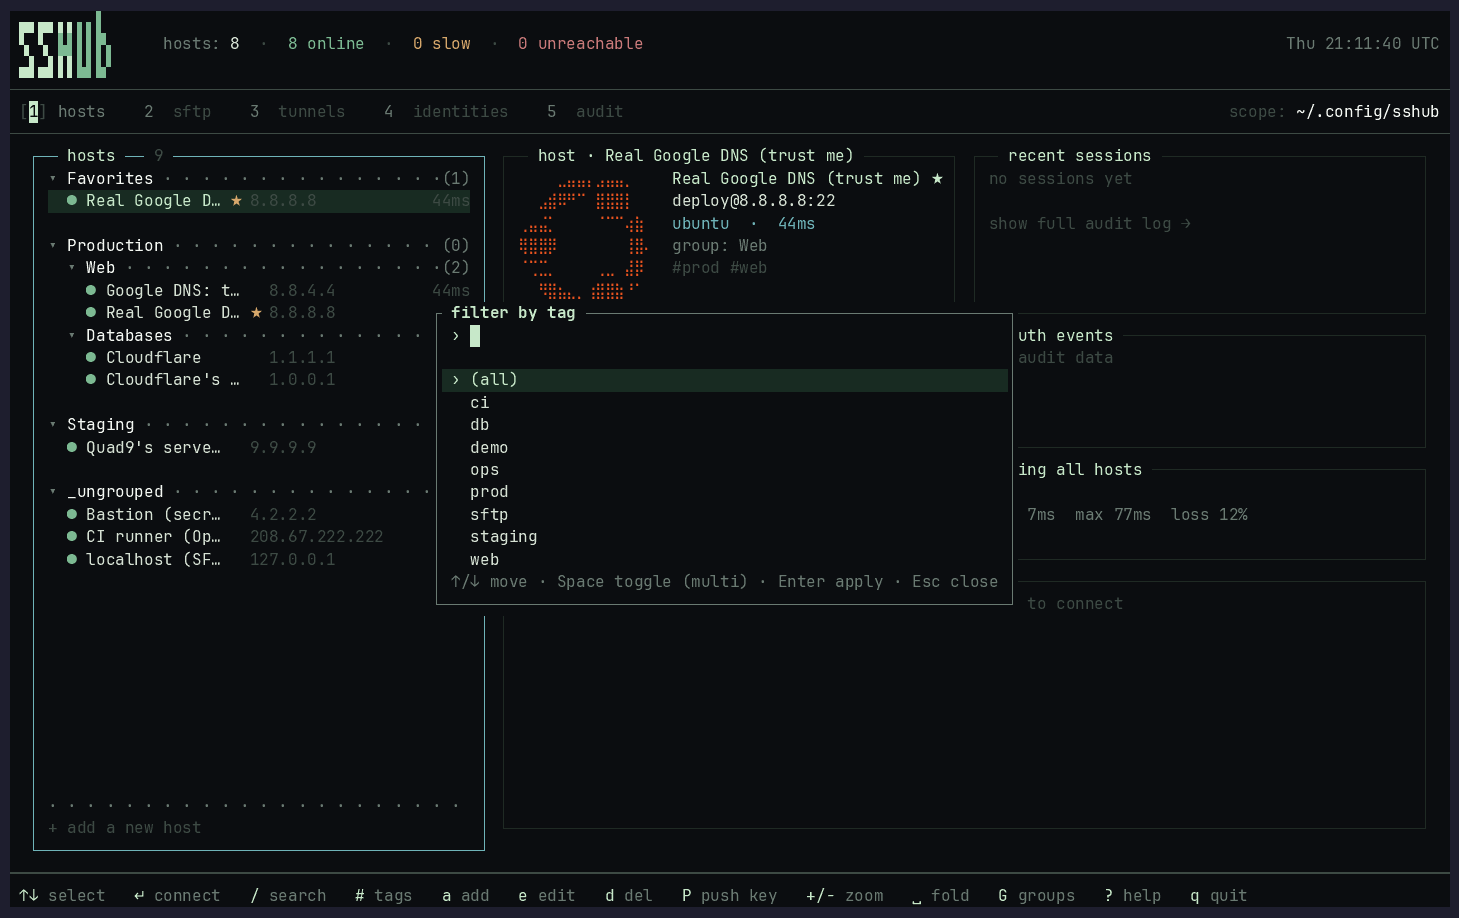
Task: Click the tags hint in the footer
Action: tap(384, 896)
